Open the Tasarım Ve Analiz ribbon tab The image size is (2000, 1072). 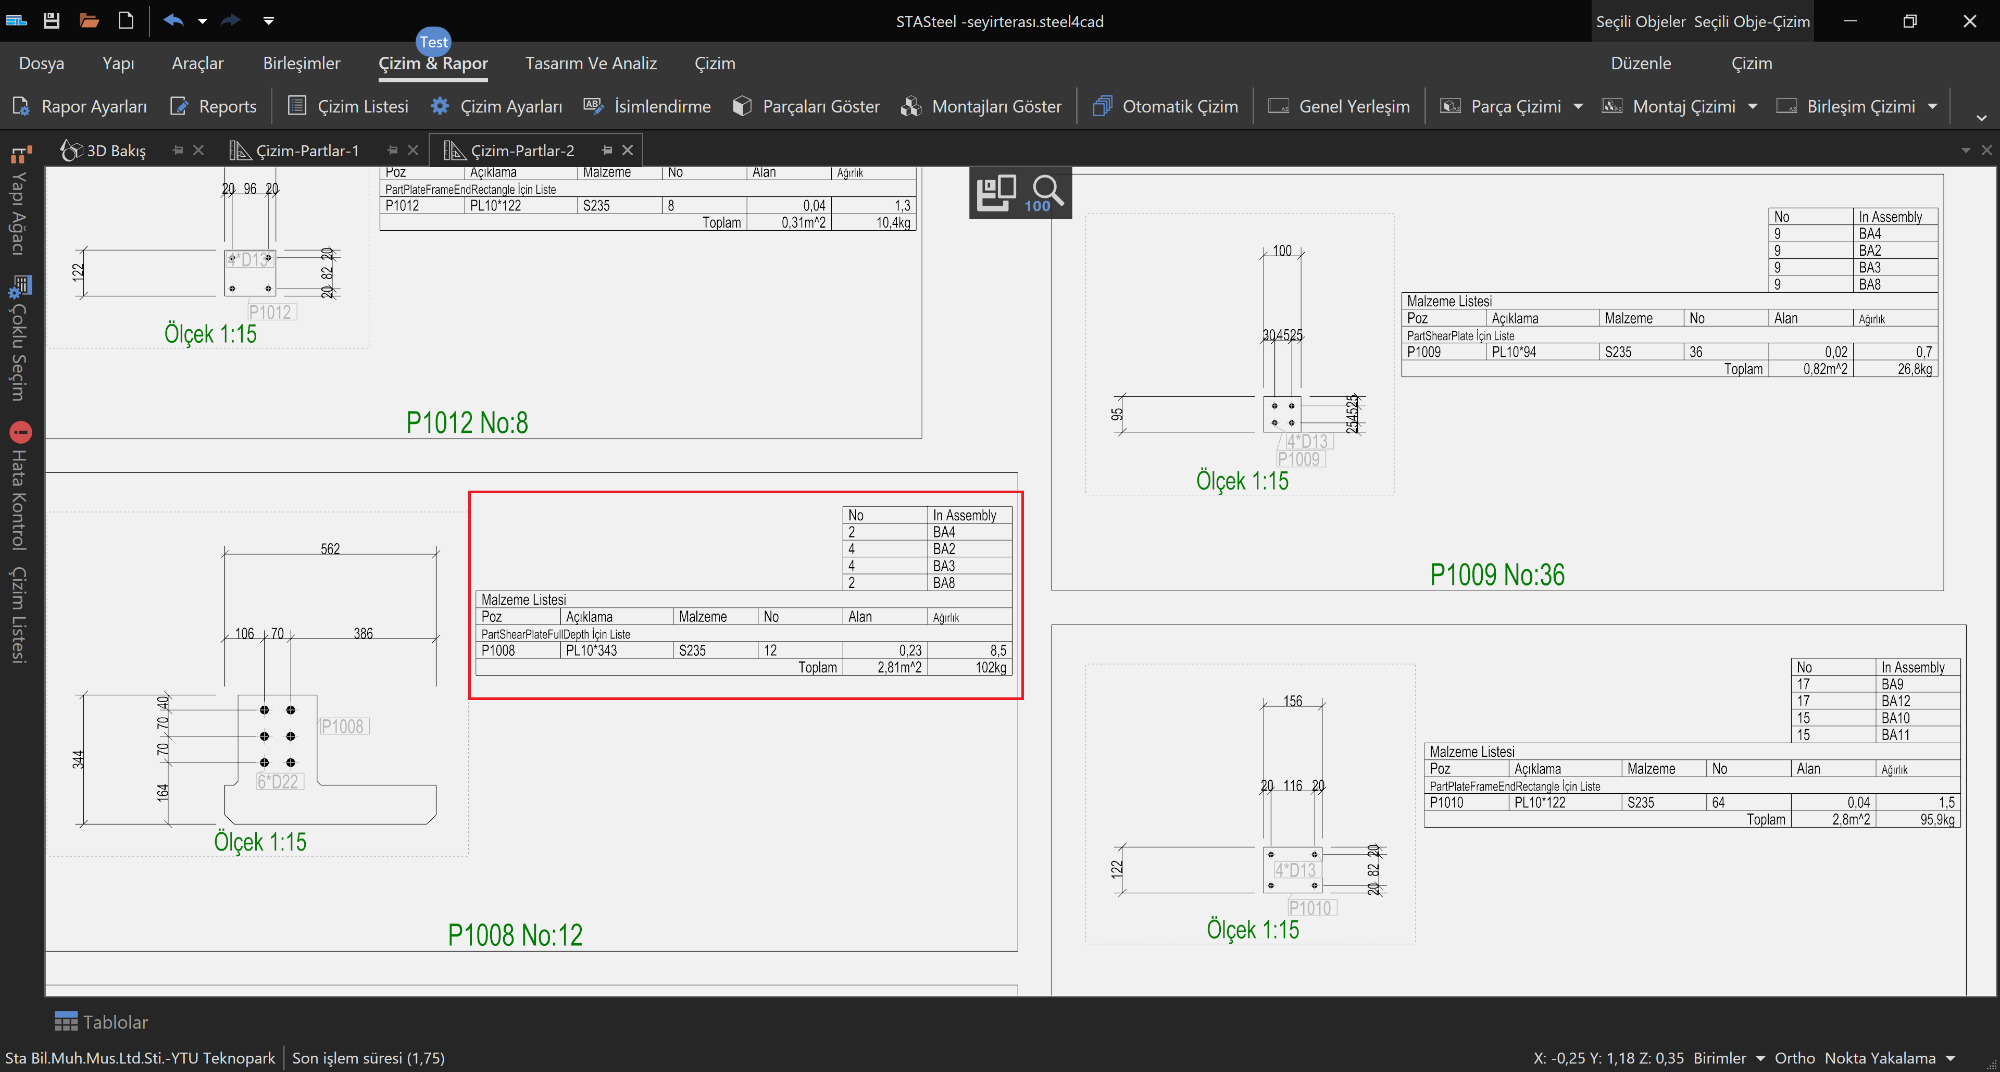[591, 63]
